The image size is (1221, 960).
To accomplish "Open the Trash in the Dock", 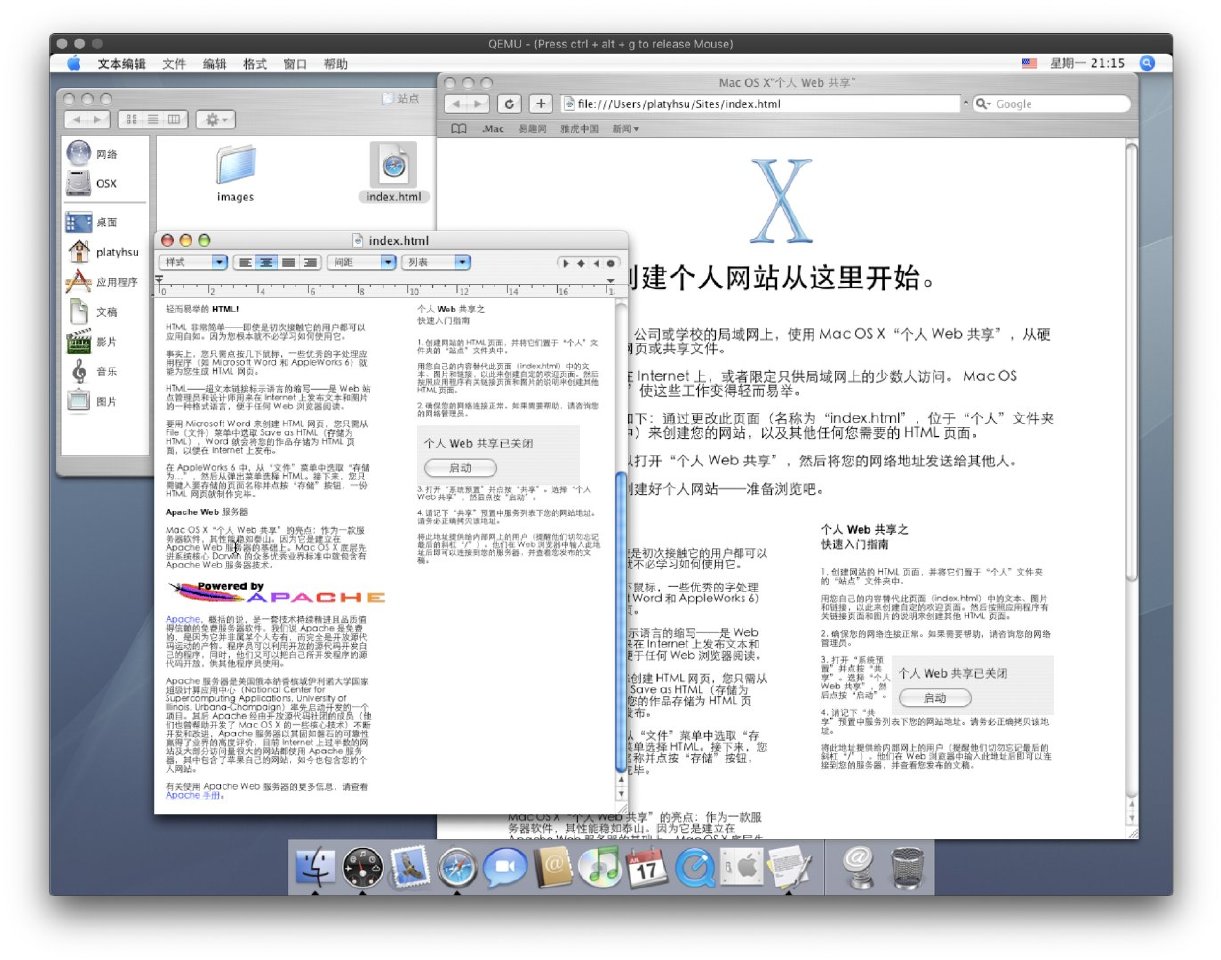I will coord(907,866).
